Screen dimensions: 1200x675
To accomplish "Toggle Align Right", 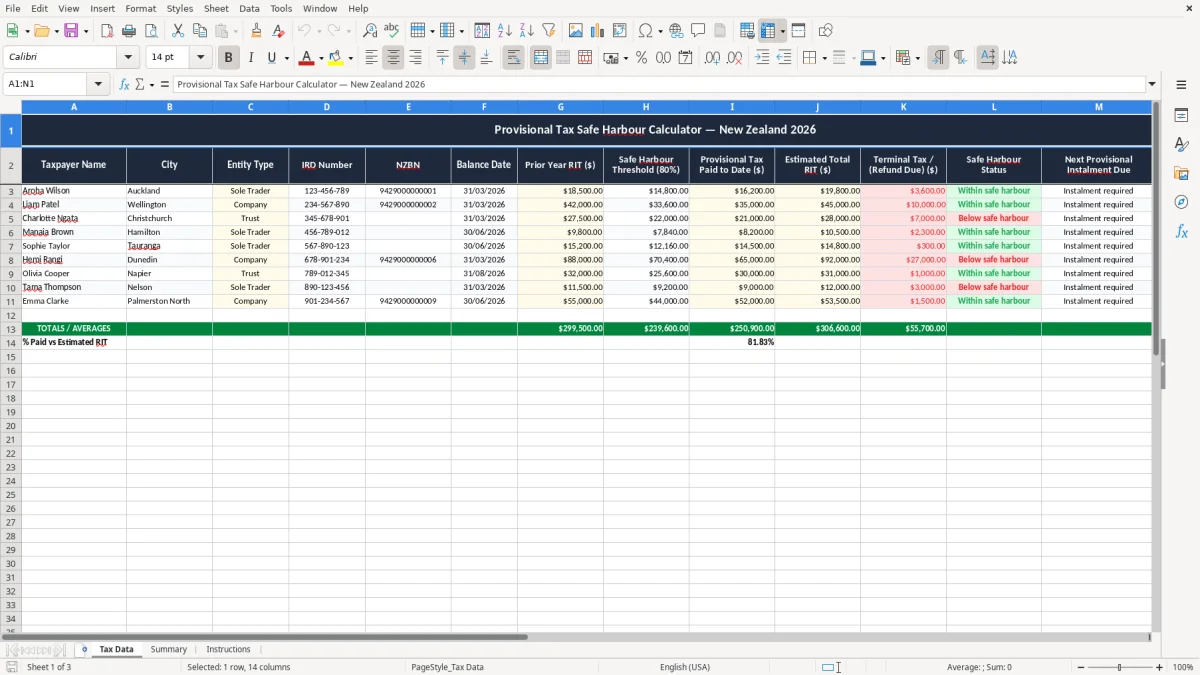I will (x=415, y=58).
